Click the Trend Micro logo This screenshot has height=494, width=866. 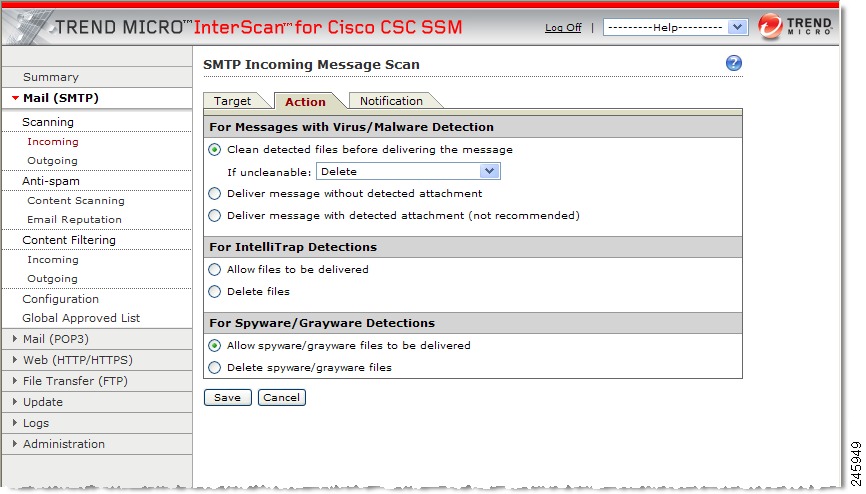pos(795,26)
